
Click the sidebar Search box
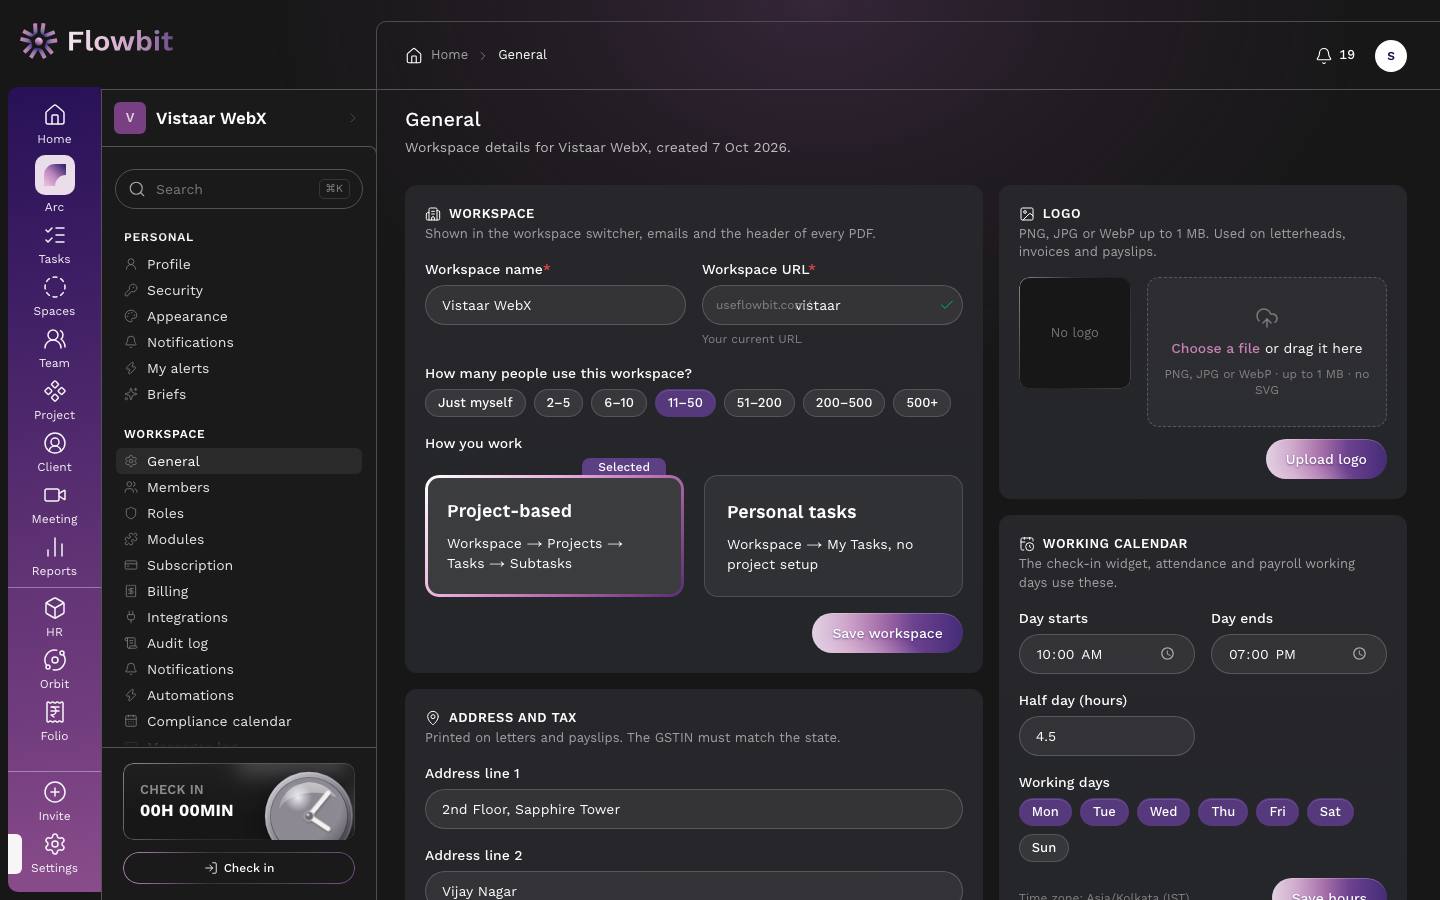coord(239,189)
